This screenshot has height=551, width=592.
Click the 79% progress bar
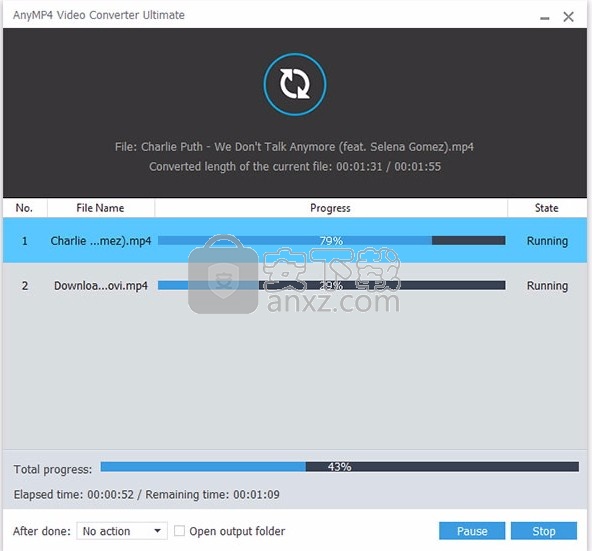pos(331,241)
